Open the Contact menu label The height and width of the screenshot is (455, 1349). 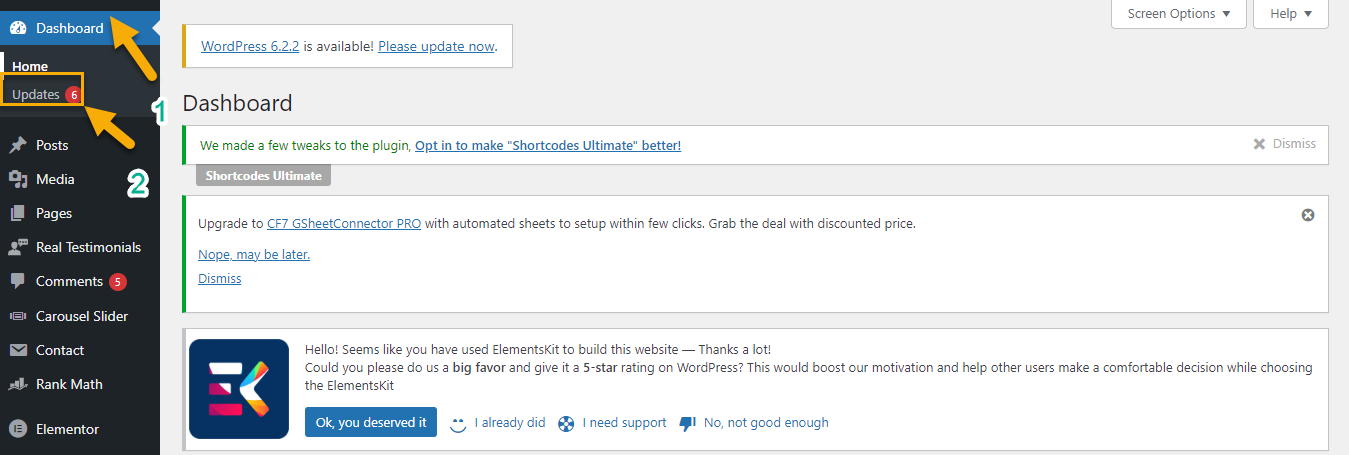[60, 350]
